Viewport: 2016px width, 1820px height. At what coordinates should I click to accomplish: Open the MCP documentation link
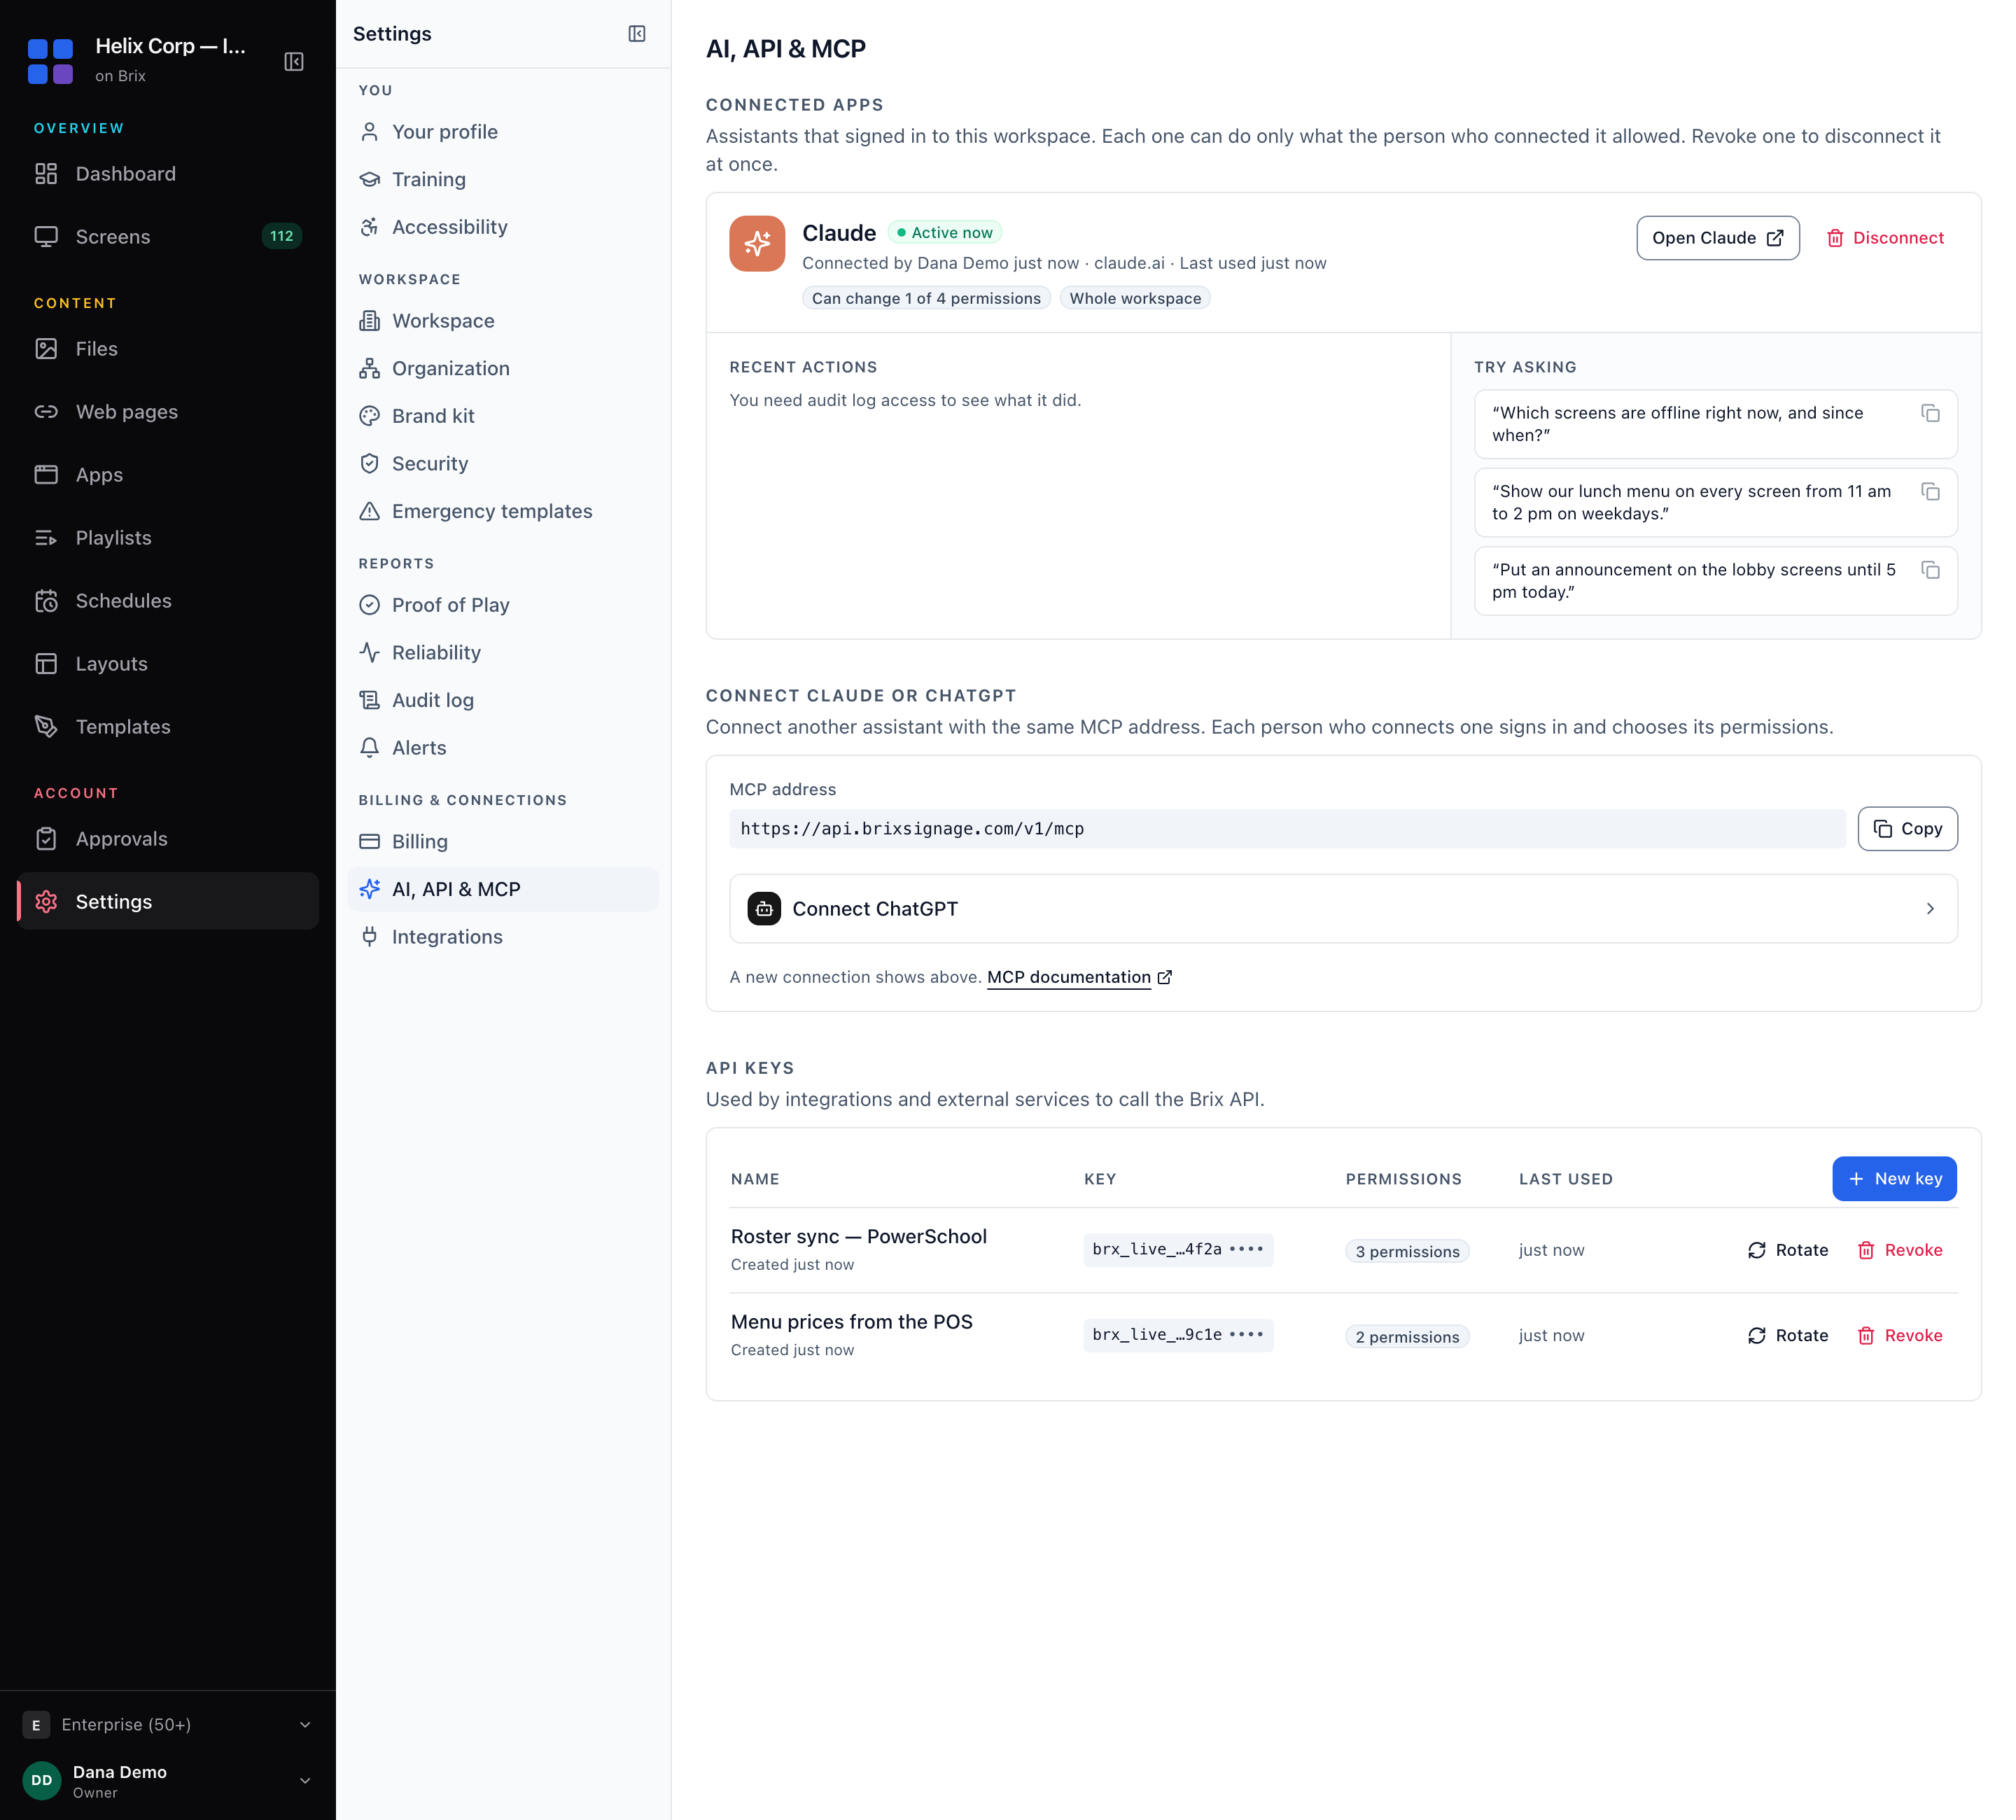pyautogui.click(x=1068, y=978)
